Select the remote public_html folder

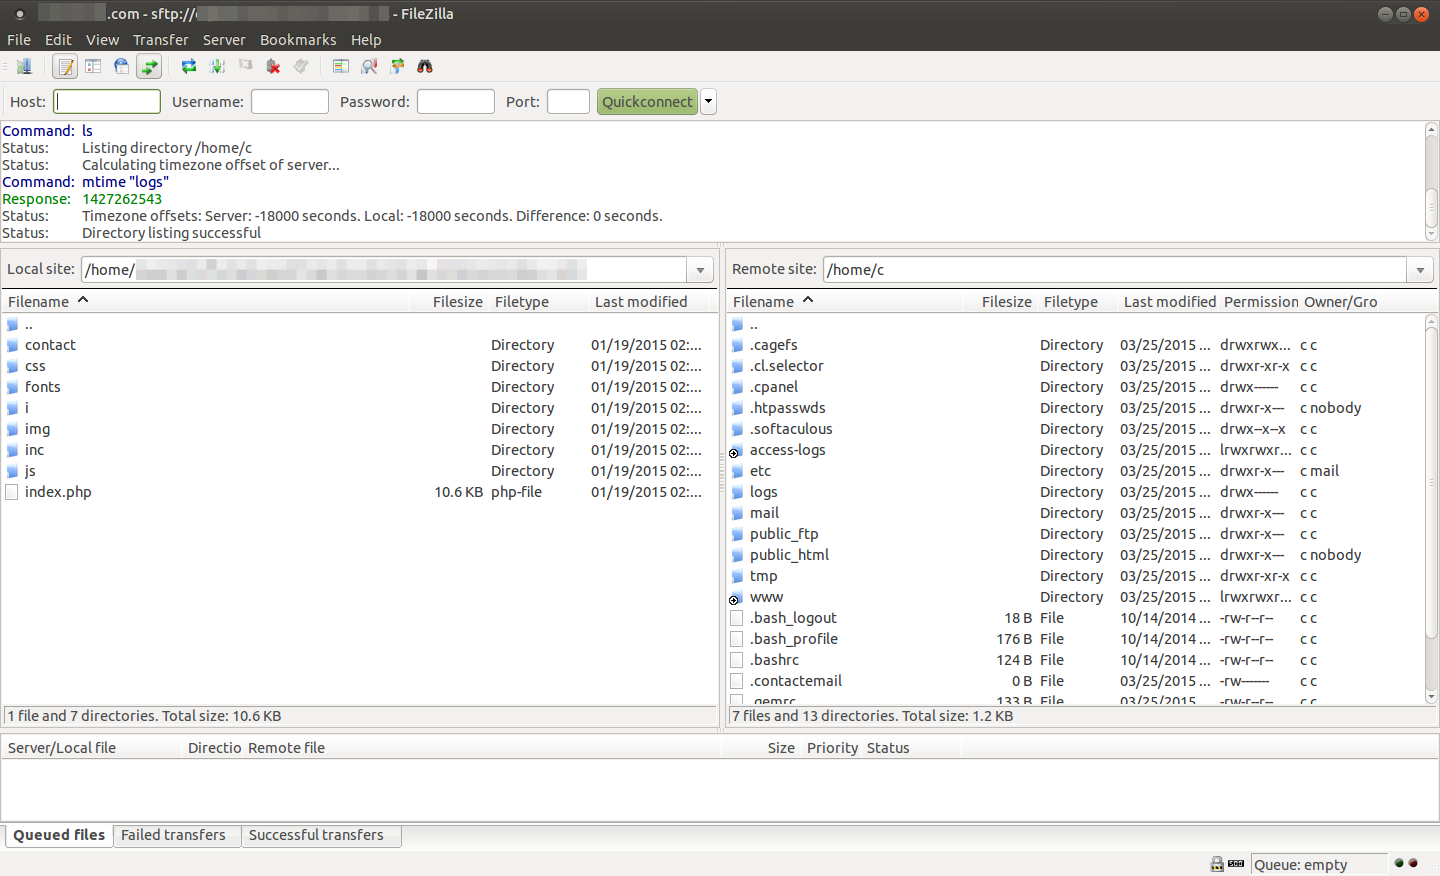tap(789, 555)
